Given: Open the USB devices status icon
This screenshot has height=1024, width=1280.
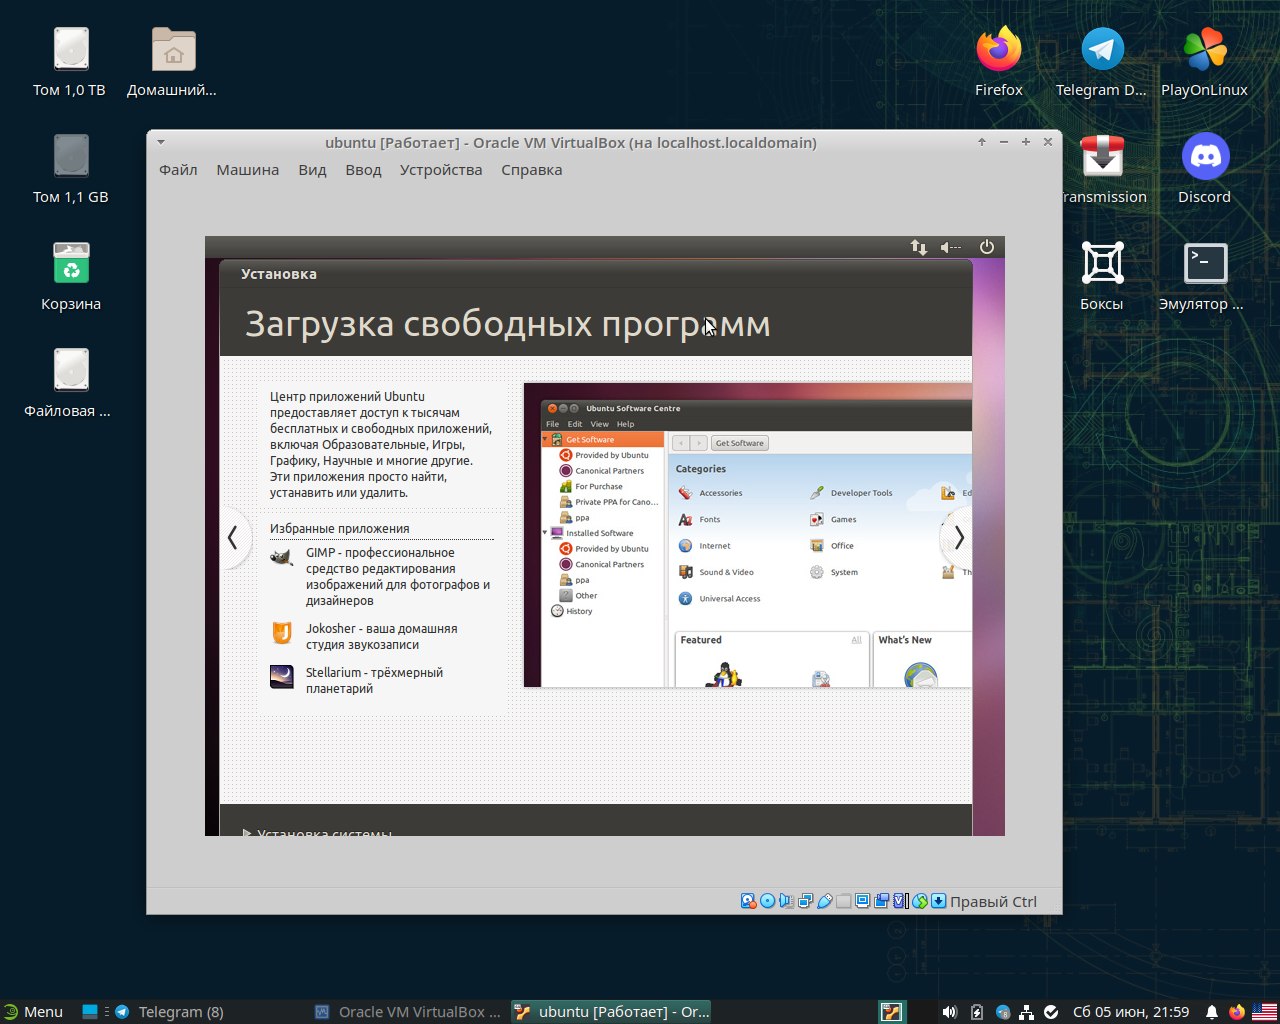Looking at the screenshot, I should (824, 901).
